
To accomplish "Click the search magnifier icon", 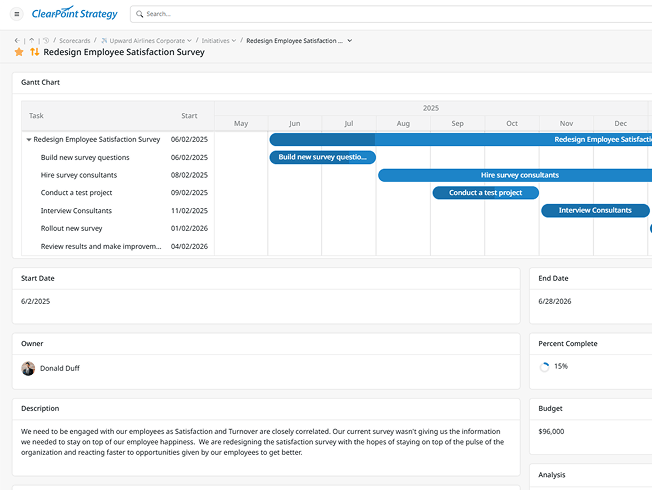I will pyautogui.click(x=140, y=14).
